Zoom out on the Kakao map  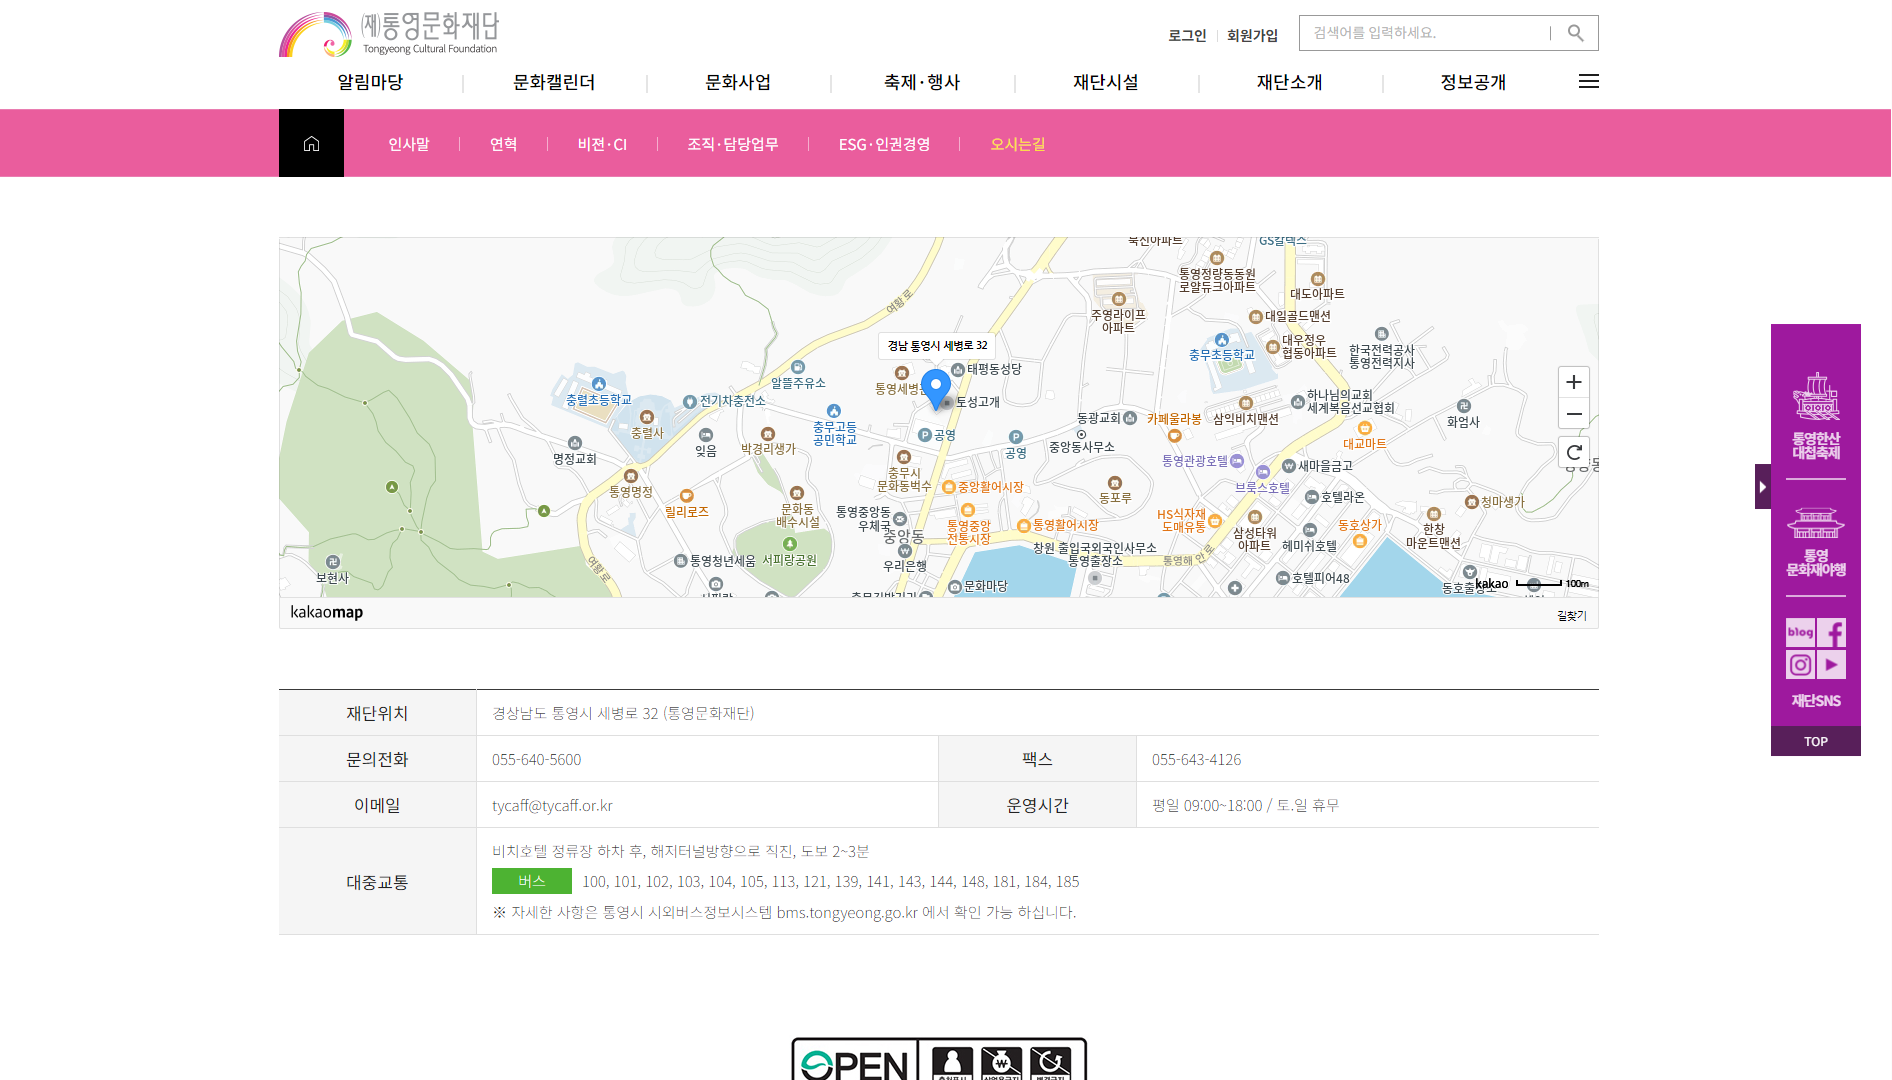1573,414
